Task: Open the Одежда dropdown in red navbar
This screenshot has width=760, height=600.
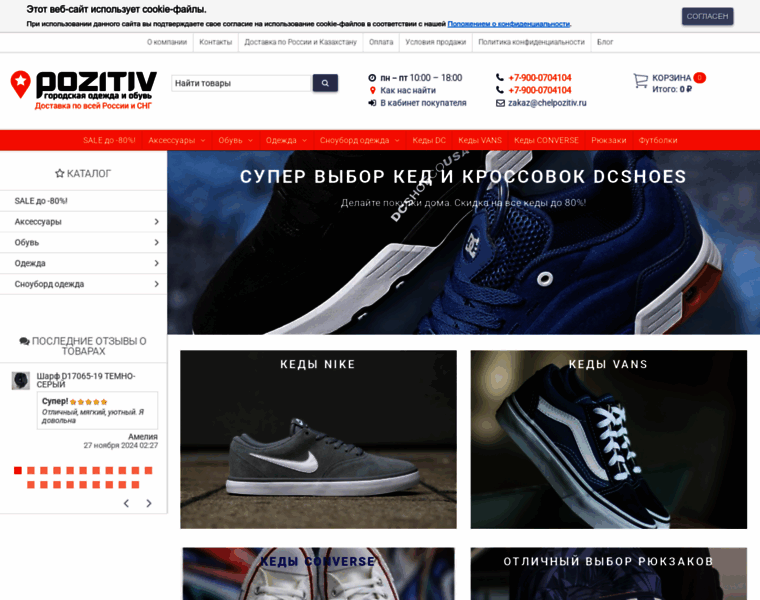Action: click(x=286, y=140)
